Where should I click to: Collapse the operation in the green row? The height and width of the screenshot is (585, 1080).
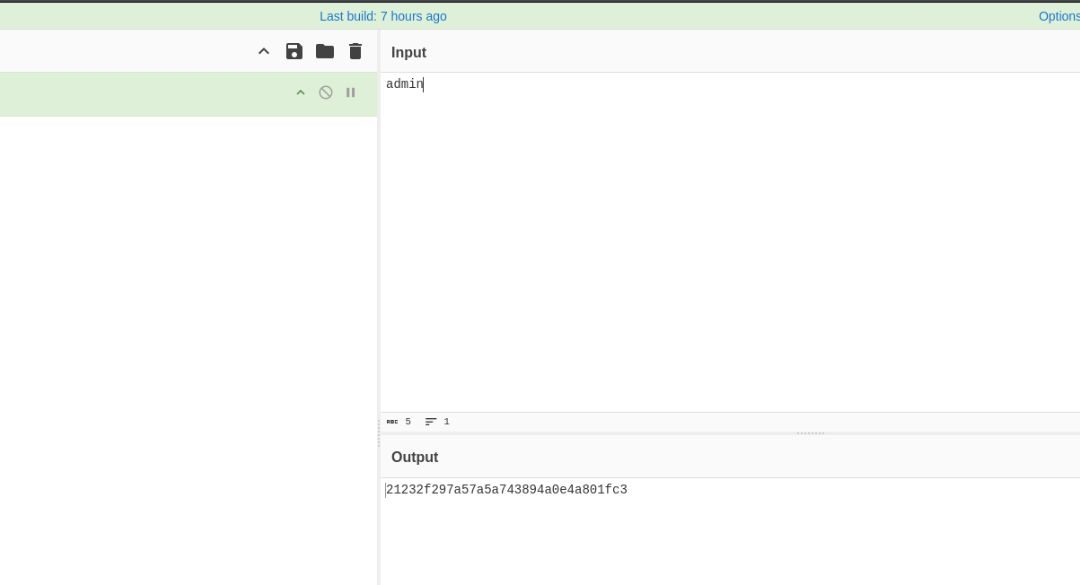pyautogui.click(x=300, y=92)
